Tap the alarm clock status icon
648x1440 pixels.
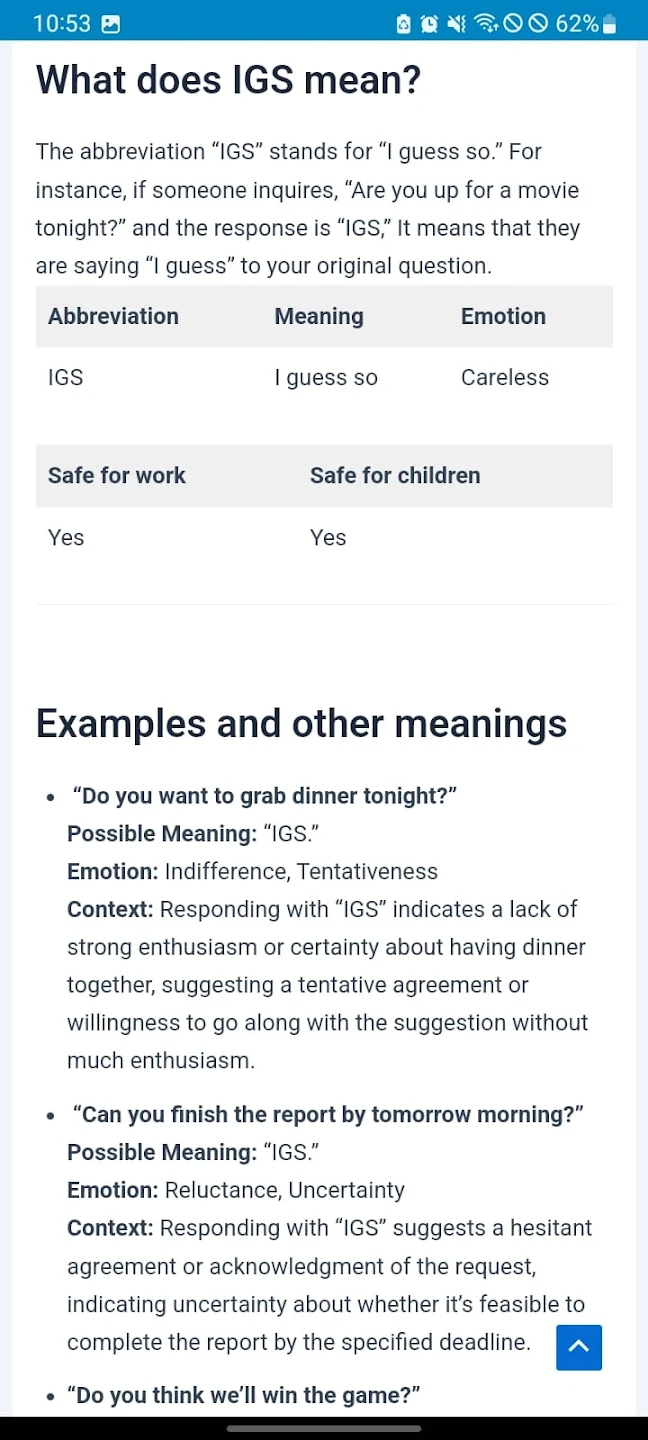[429, 24]
